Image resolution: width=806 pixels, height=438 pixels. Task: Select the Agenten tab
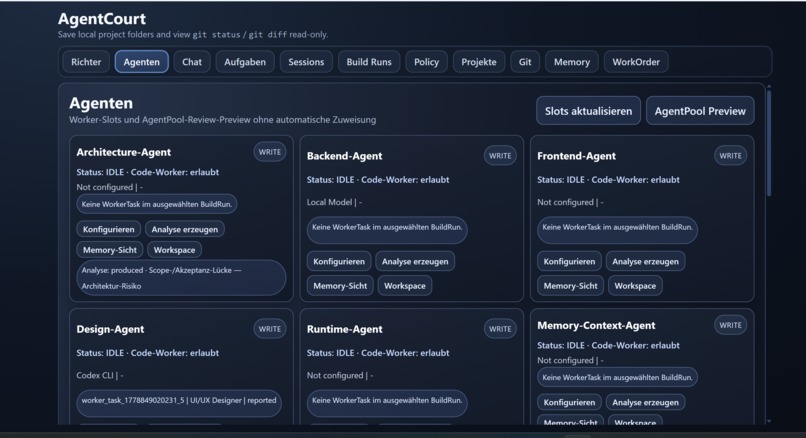click(x=141, y=62)
